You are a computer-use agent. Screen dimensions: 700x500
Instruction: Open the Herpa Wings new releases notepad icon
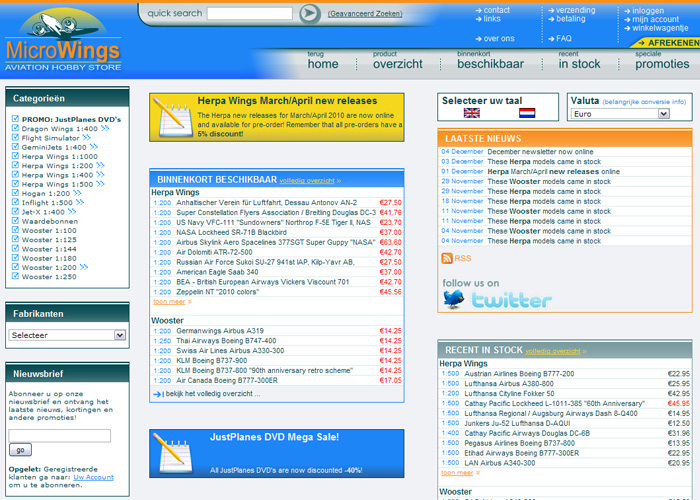coord(172,118)
